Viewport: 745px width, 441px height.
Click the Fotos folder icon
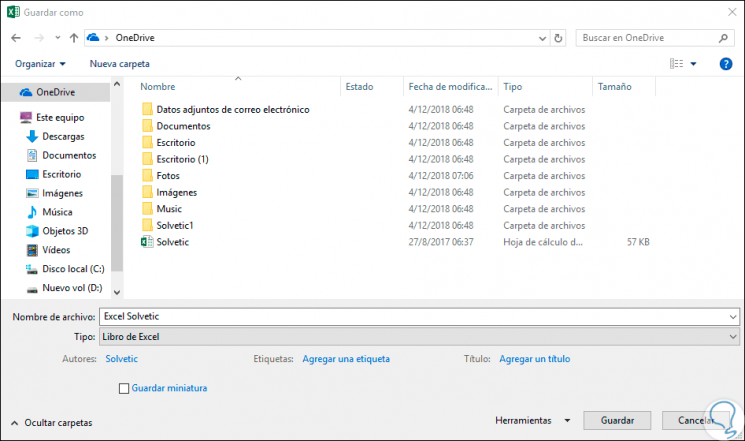click(147, 176)
